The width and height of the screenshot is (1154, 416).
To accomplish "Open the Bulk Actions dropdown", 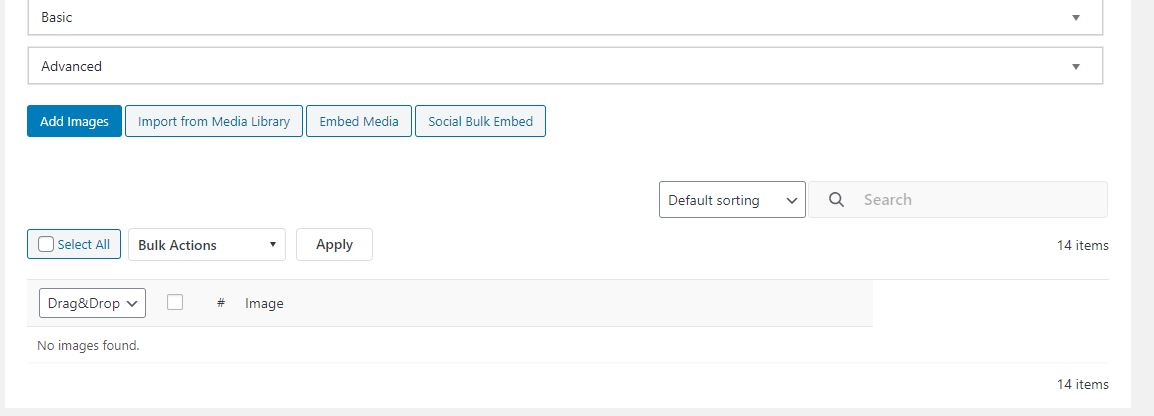I will pyautogui.click(x=206, y=245).
